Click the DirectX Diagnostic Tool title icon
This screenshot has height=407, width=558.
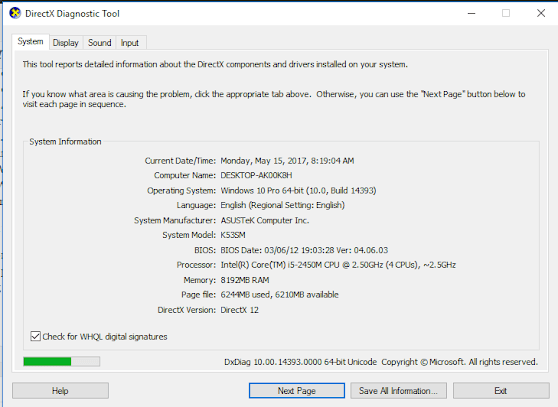[15, 14]
